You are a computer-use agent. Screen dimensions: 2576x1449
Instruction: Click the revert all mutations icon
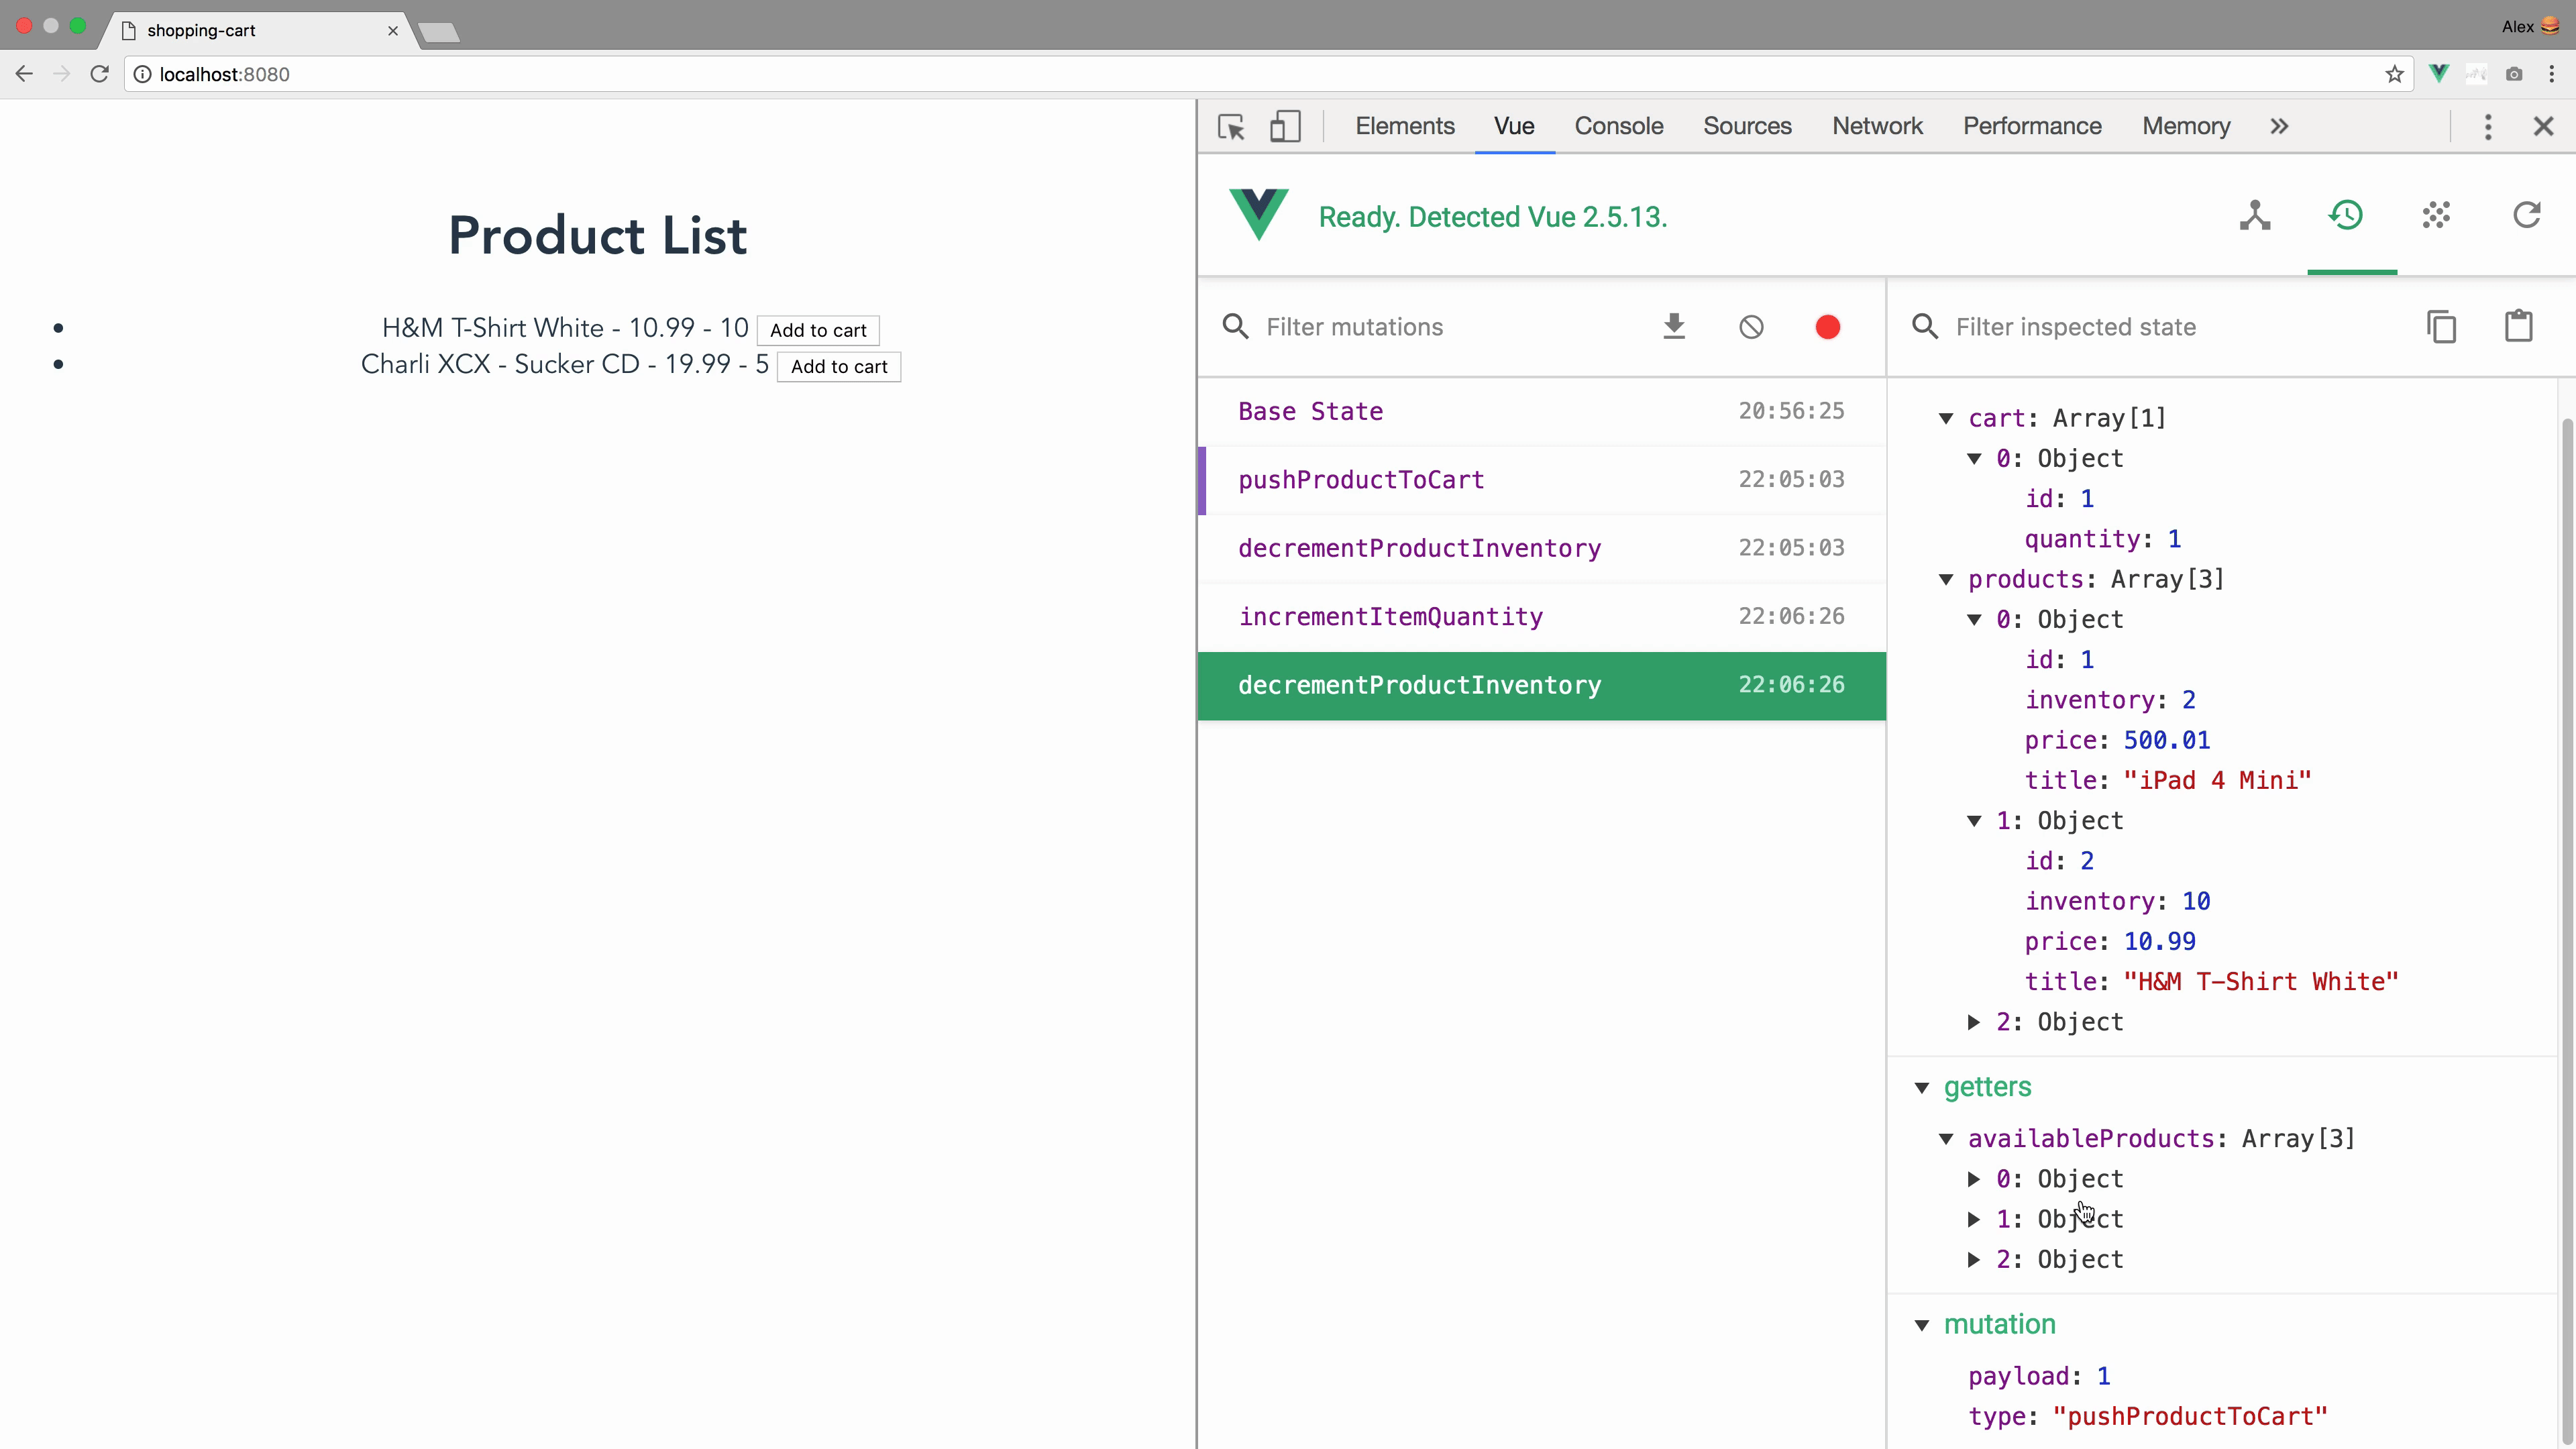pos(1751,327)
